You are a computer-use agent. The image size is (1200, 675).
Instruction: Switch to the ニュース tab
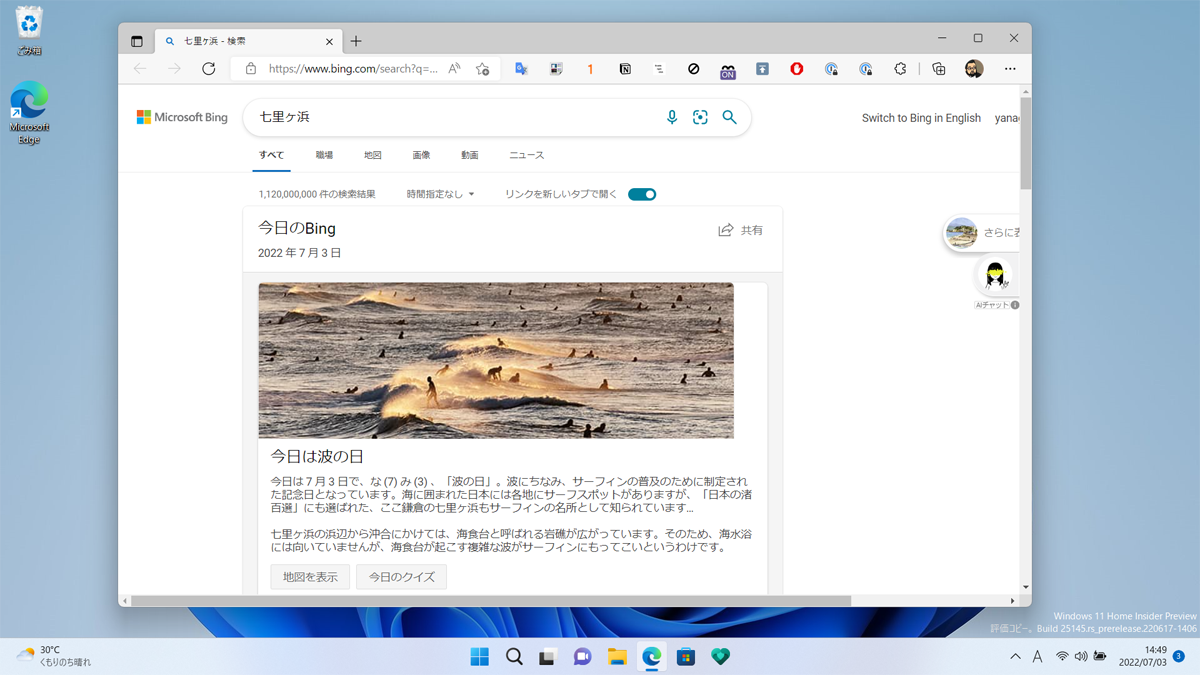(526, 156)
